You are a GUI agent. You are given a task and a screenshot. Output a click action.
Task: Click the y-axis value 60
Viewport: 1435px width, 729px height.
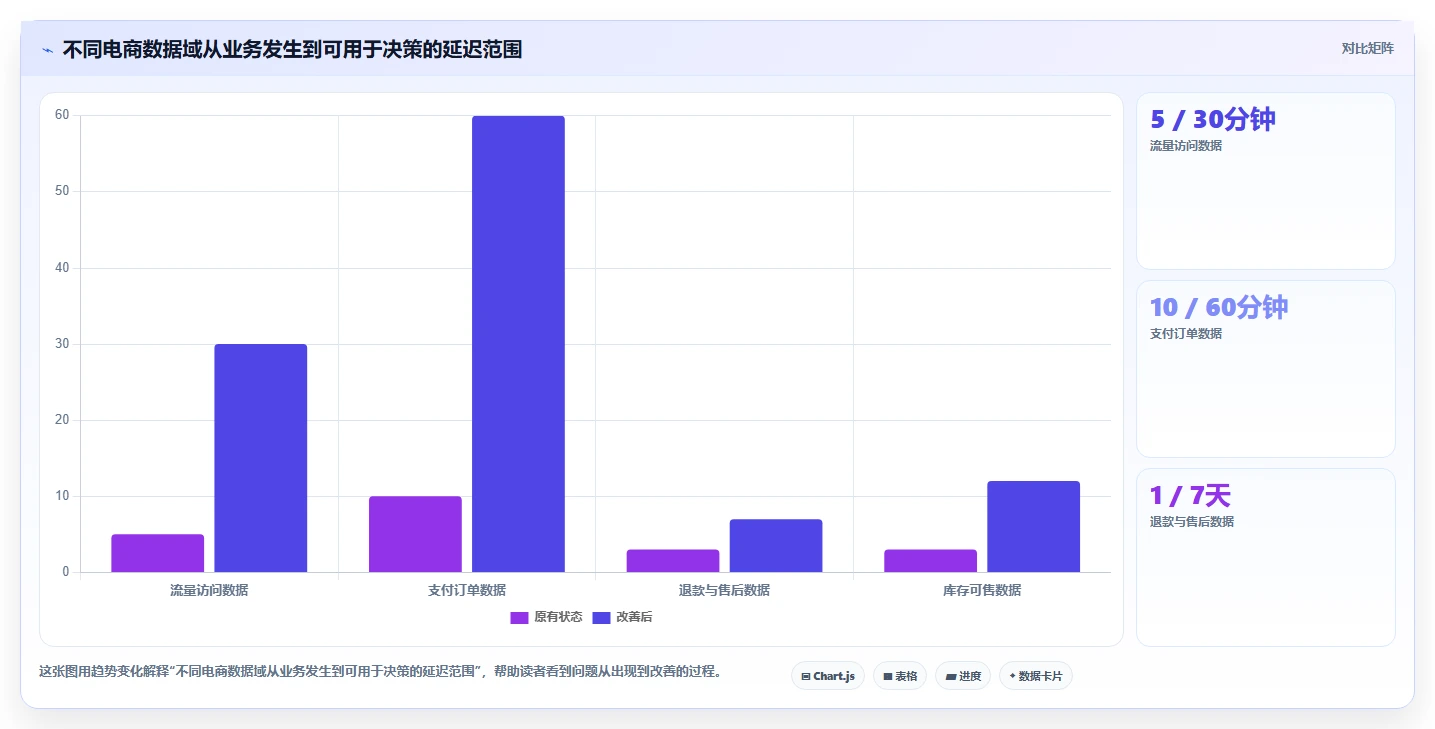[62, 115]
